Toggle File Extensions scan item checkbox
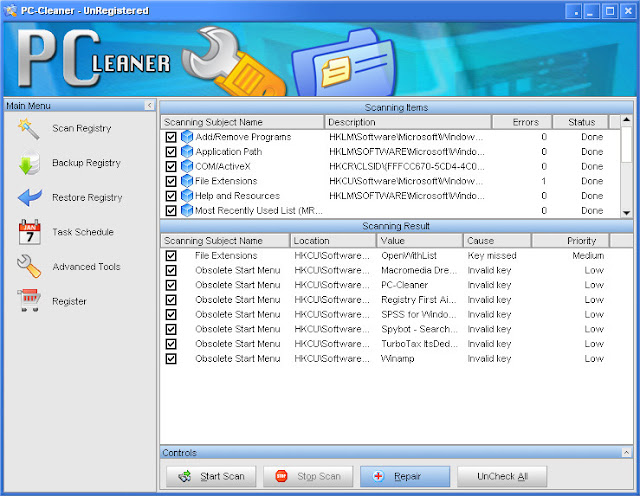The image size is (640, 496). (171, 181)
